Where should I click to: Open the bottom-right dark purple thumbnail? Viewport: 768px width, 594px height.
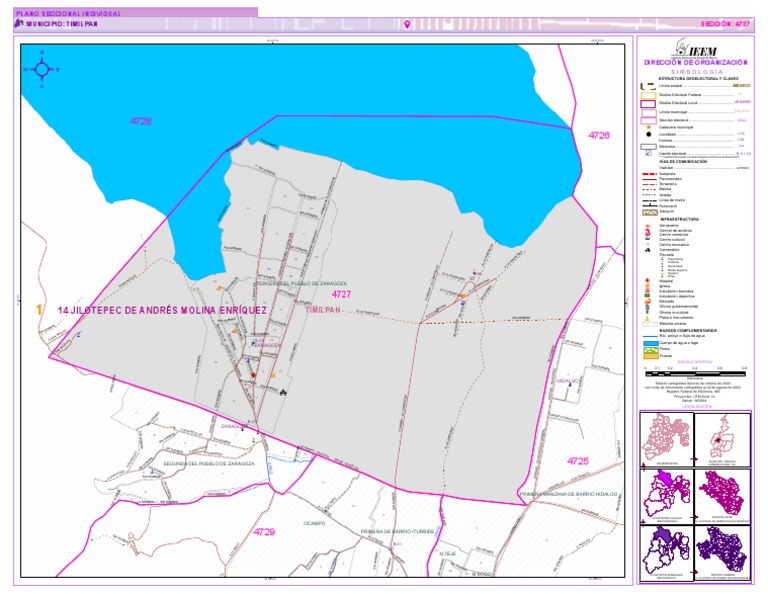(722, 553)
